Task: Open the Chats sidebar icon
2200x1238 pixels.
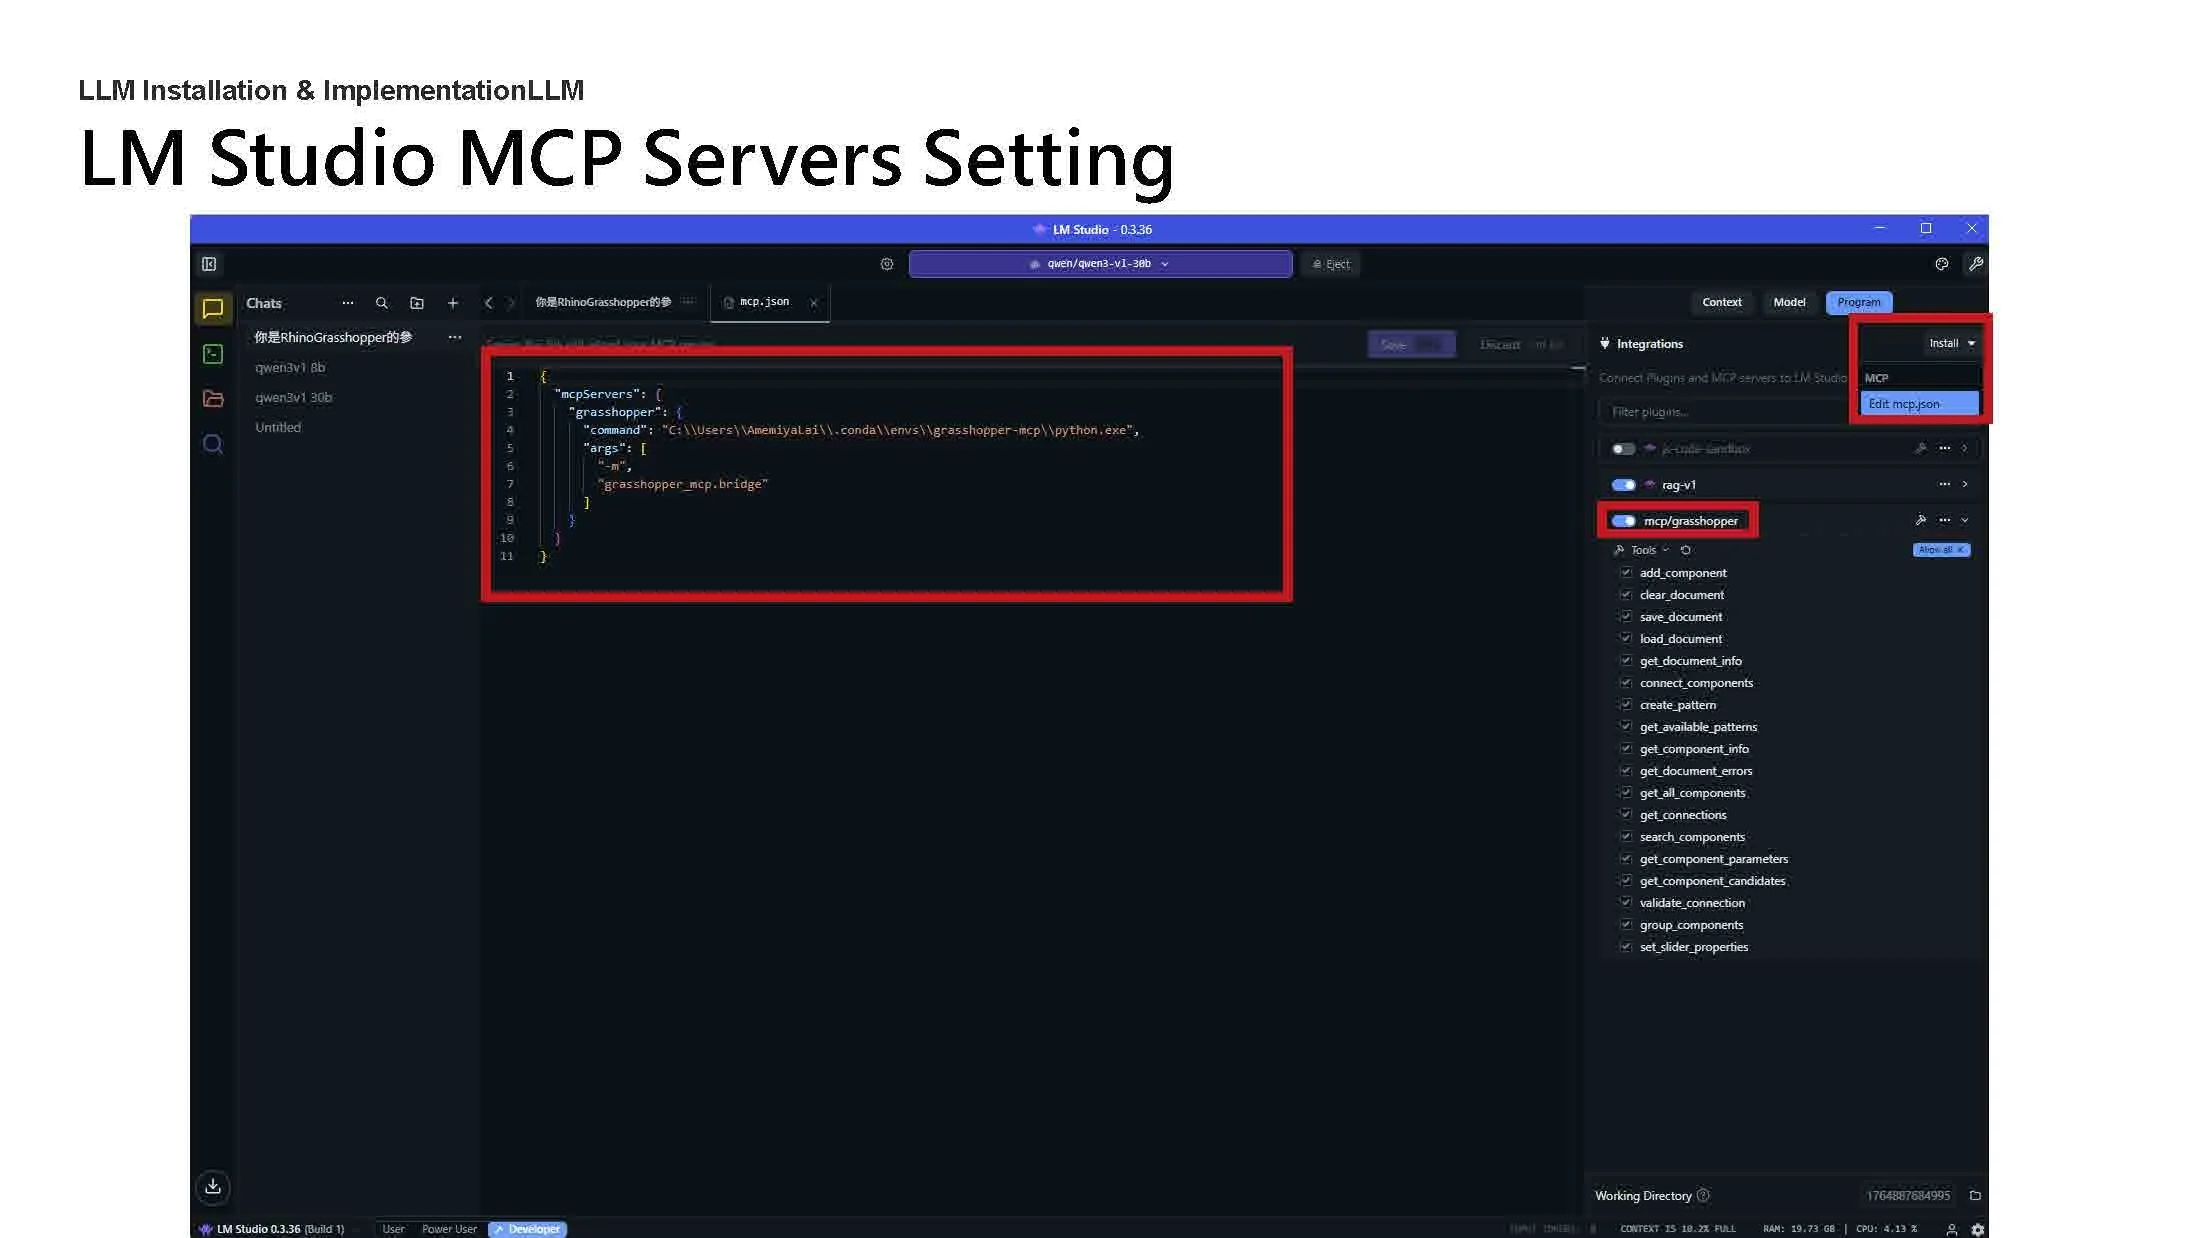Action: pyautogui.click(x=213, y=309)
